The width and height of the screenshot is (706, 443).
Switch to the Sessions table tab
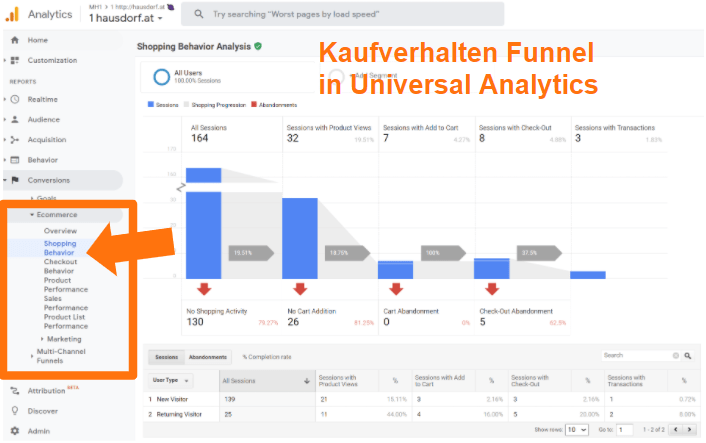(x=167, y=357)
